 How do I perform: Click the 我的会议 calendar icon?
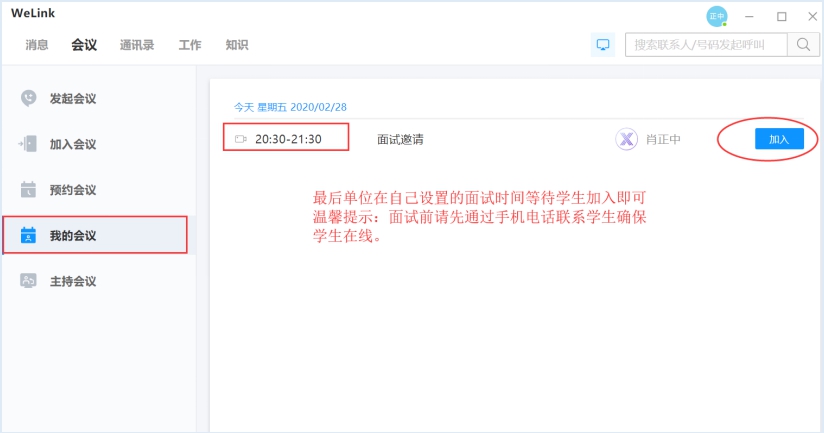(x=28, y=235)
